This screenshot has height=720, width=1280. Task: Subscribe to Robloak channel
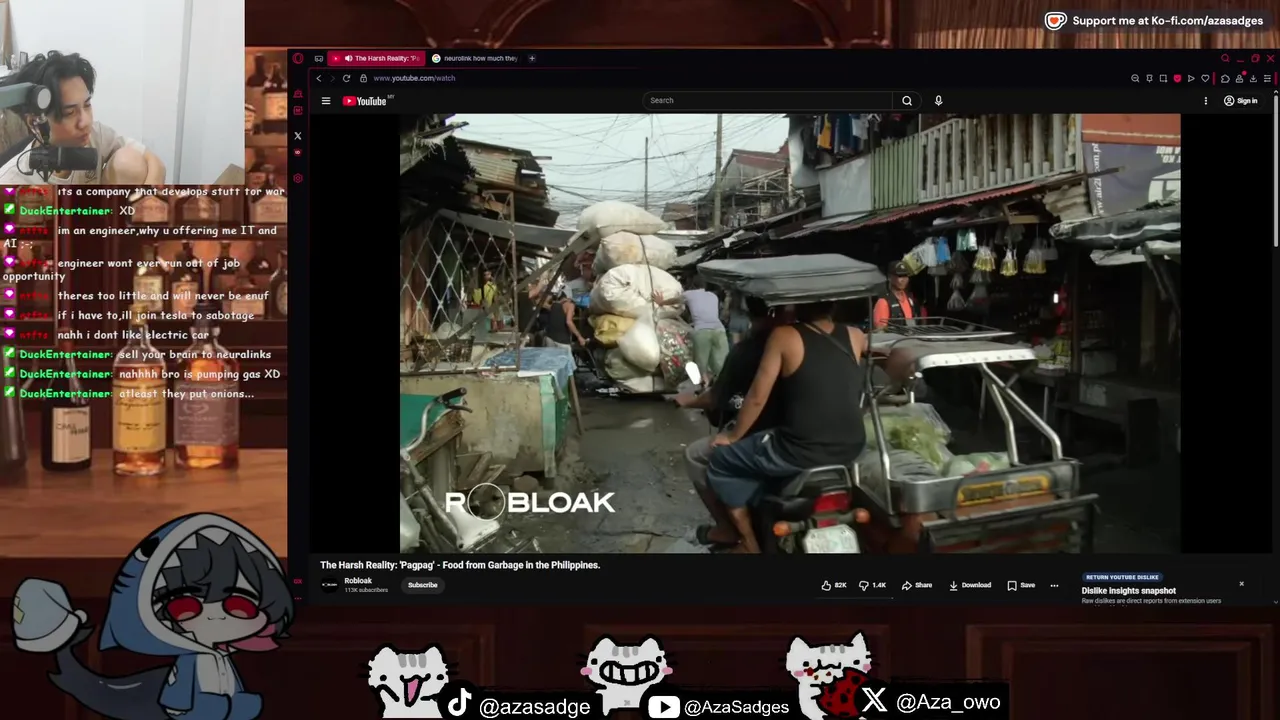coord(422,585)
